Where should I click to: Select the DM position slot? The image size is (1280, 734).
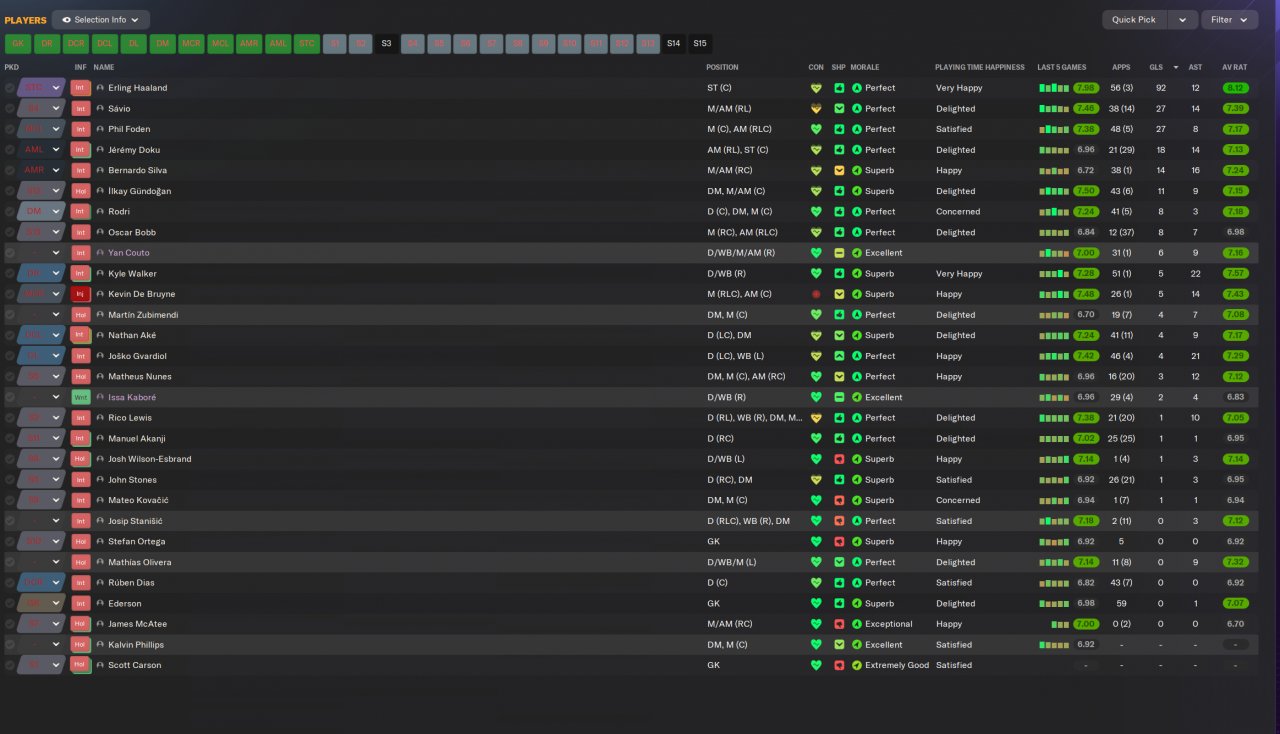click(163, 44)
